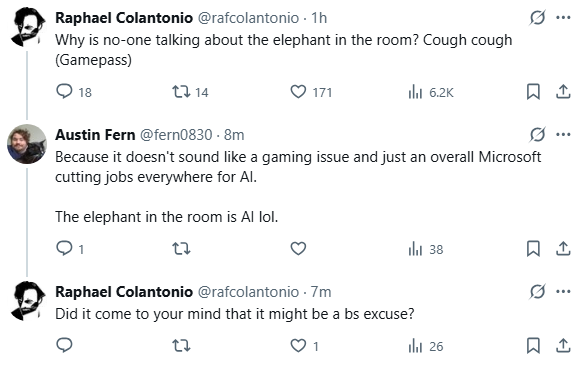View 38 views on Austin's reply

[426, 249]
